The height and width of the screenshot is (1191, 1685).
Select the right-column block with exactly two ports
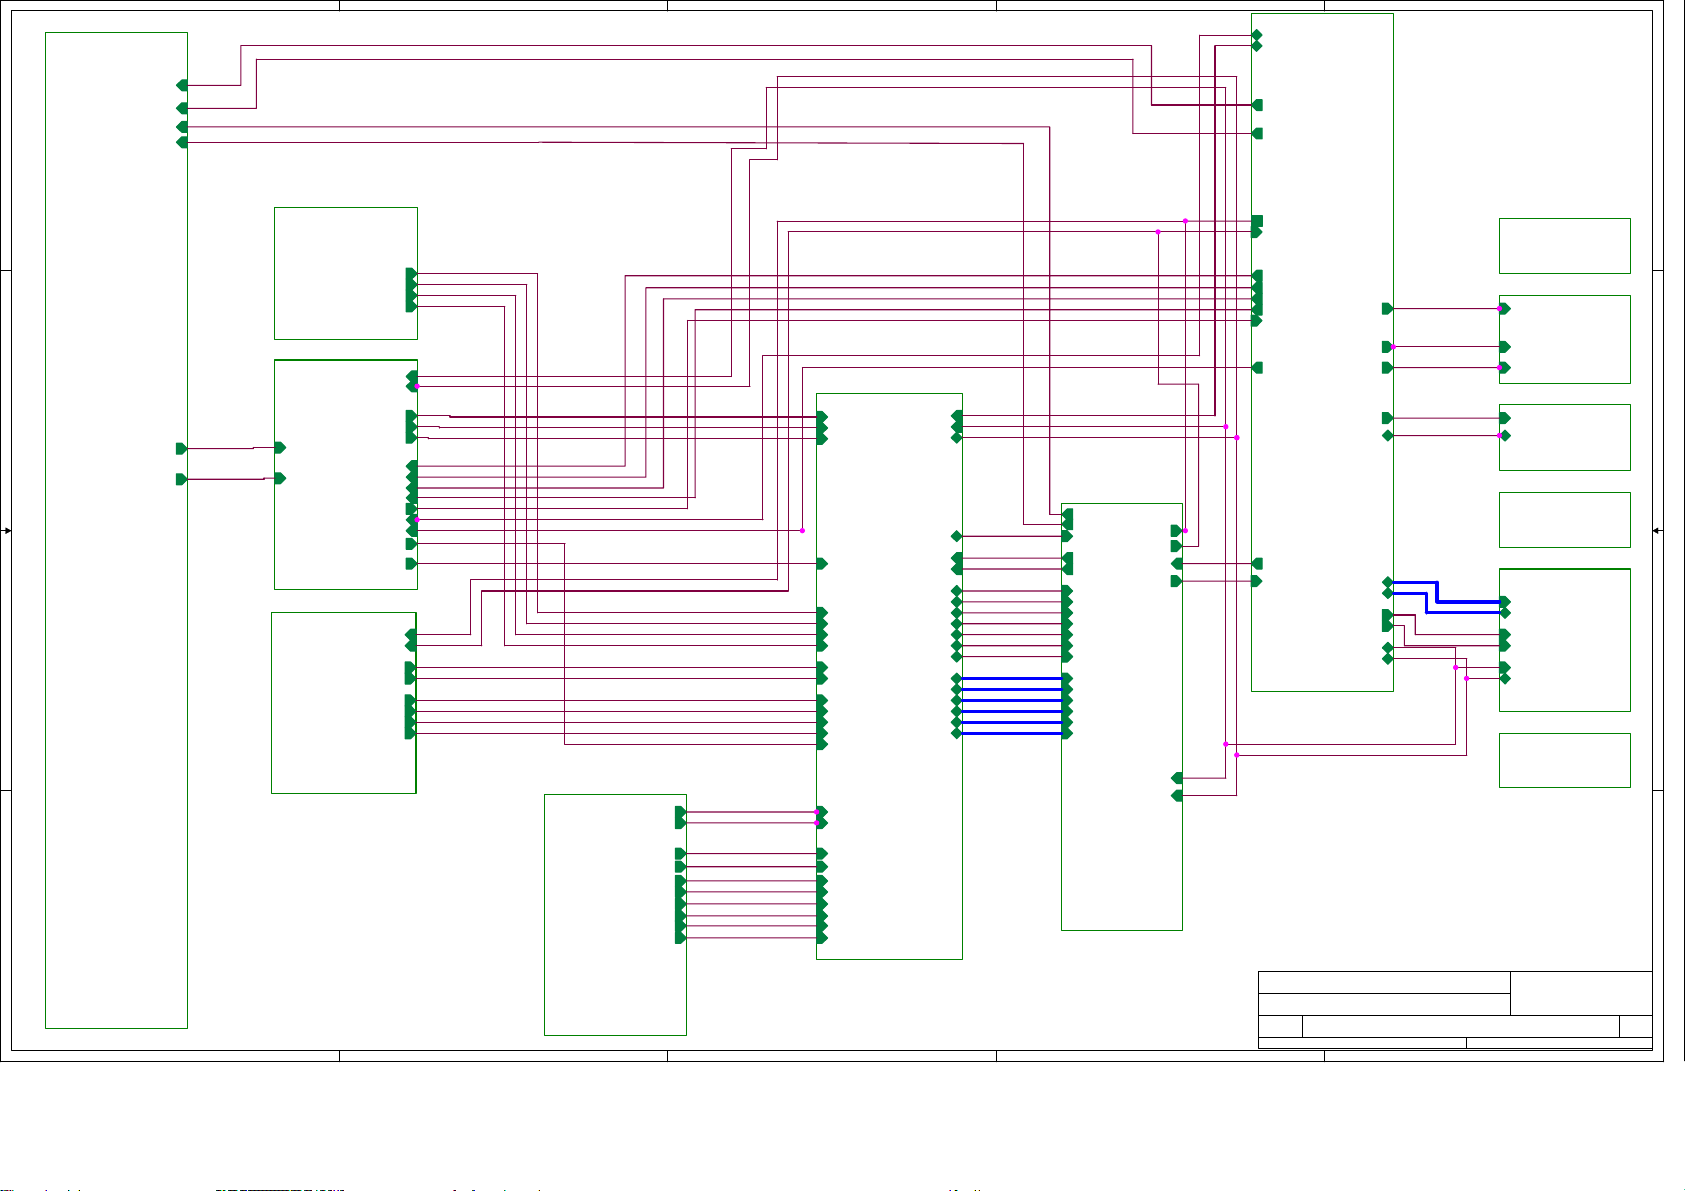(x=1564, y=437)
